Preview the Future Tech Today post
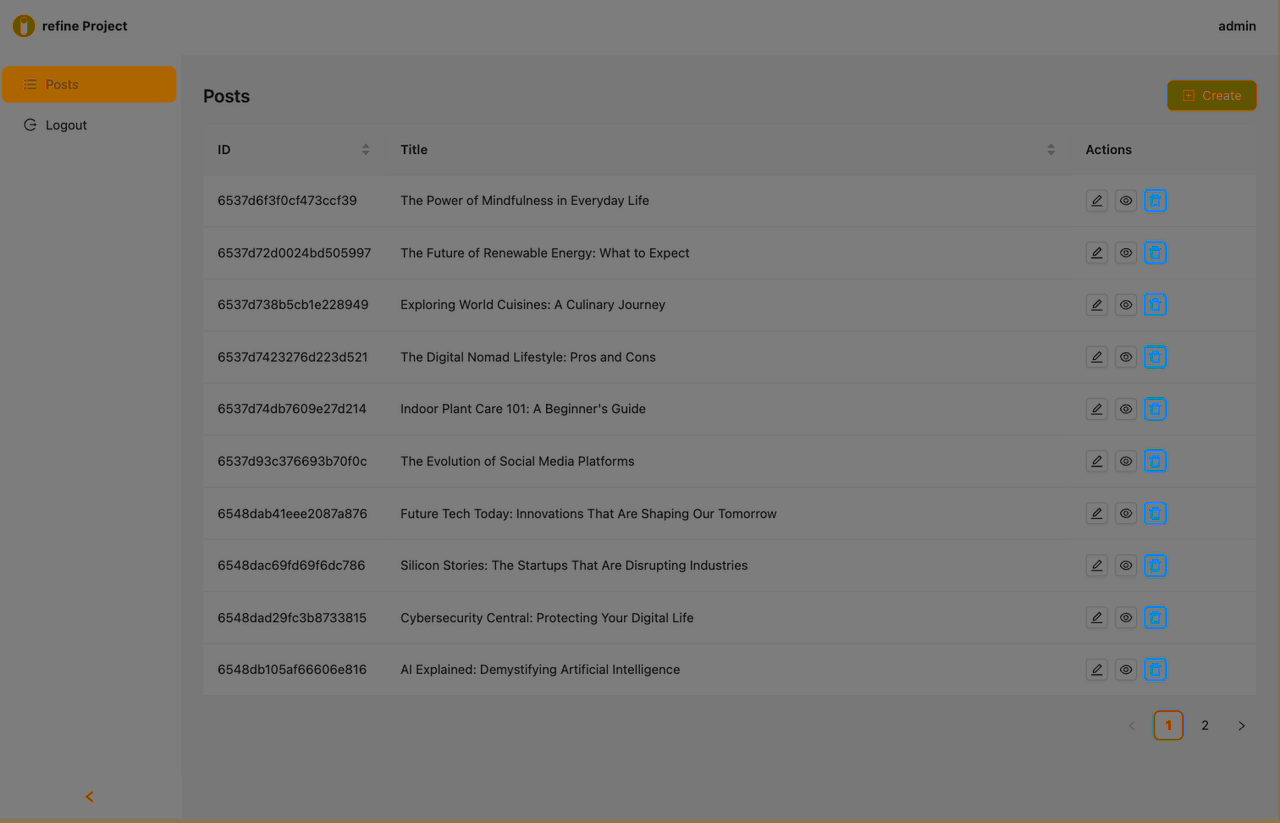 (1125, 513)
